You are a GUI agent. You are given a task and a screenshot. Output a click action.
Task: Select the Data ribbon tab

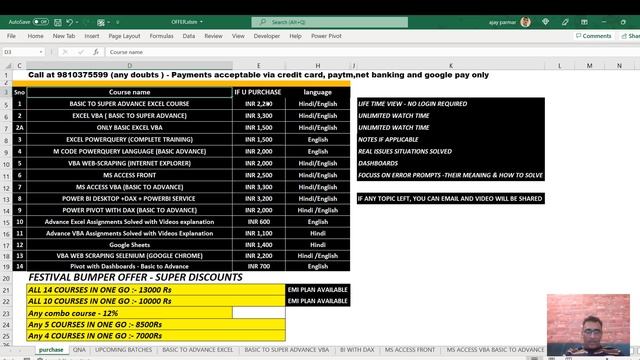click(x=189, y=36)
